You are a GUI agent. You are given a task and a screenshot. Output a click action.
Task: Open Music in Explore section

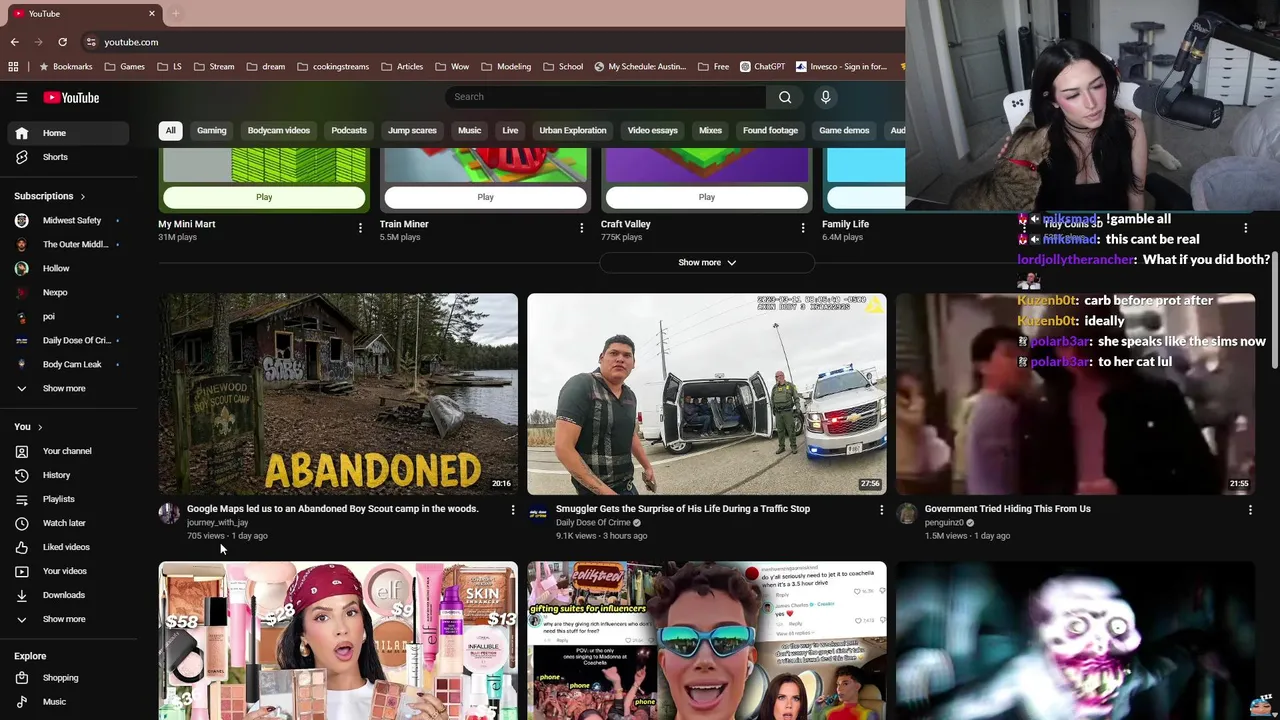tap(68, 702)
